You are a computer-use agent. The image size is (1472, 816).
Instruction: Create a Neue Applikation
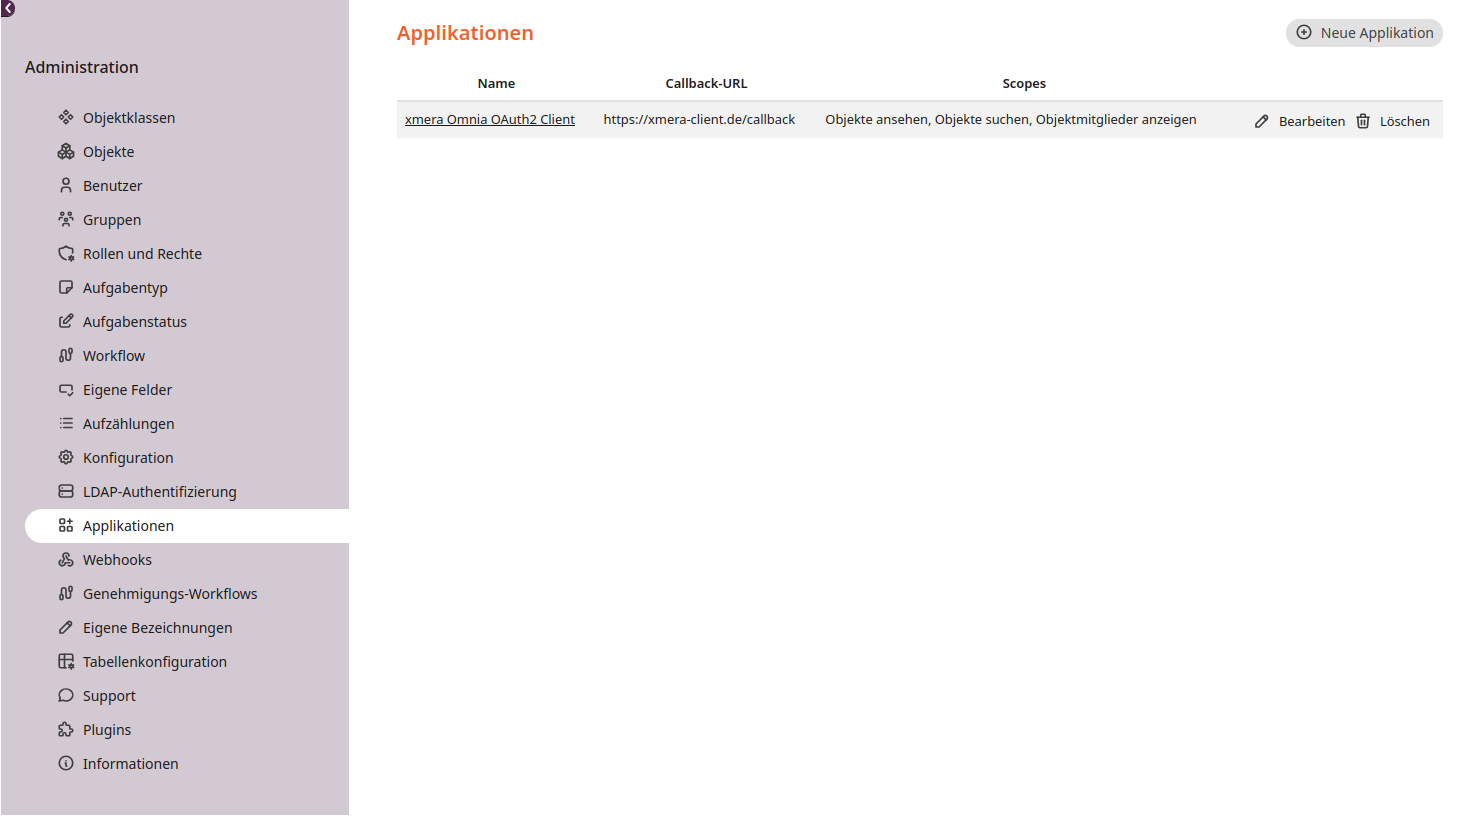1364,33
